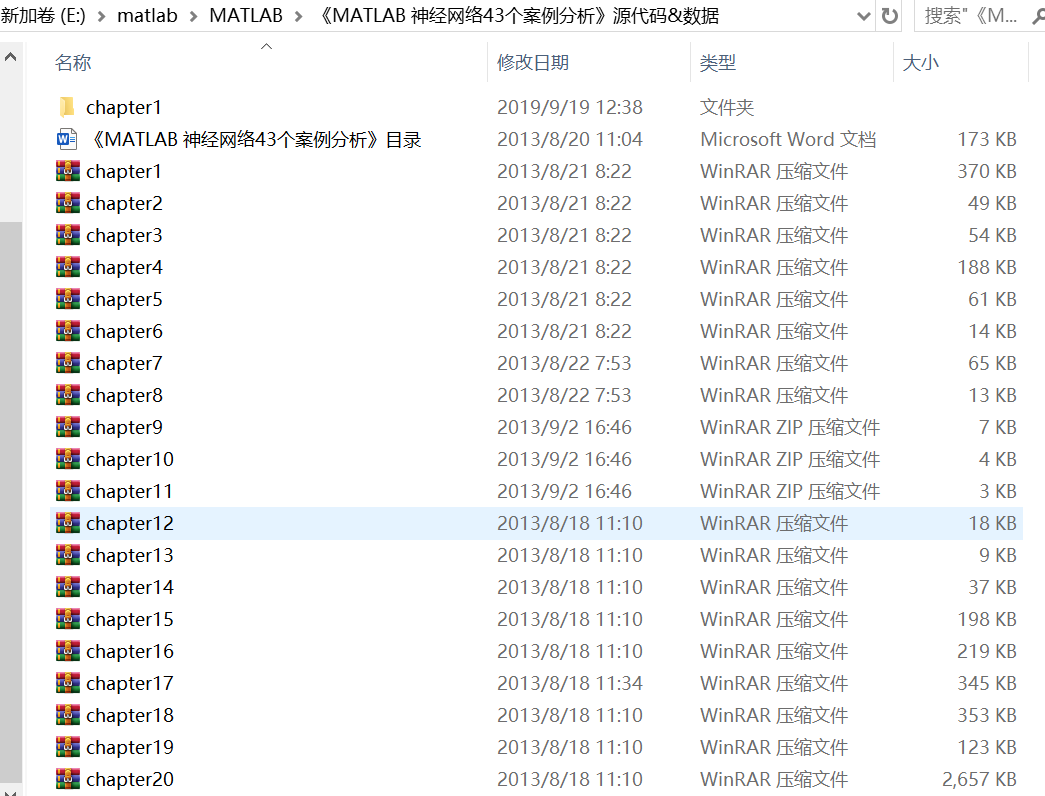Refresh the folder with the reload icon
Viewport: 1045px width, 796px height.
tap(889, 15)
